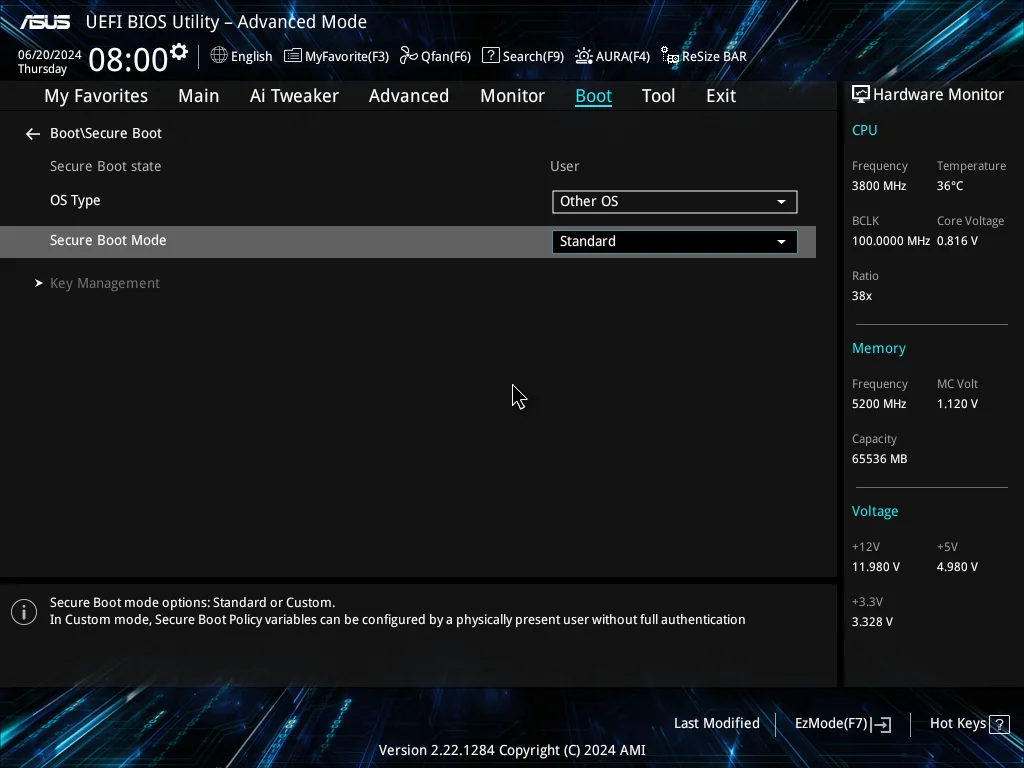Click the MyFavorite(F3) label
Image resolution: width=1024 pixels, height=768 pixels.
347,57
